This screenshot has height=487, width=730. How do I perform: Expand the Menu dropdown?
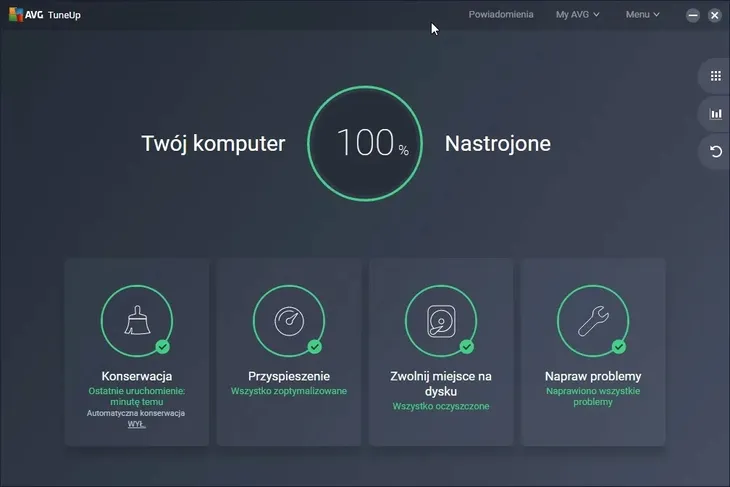pos(642,14)
